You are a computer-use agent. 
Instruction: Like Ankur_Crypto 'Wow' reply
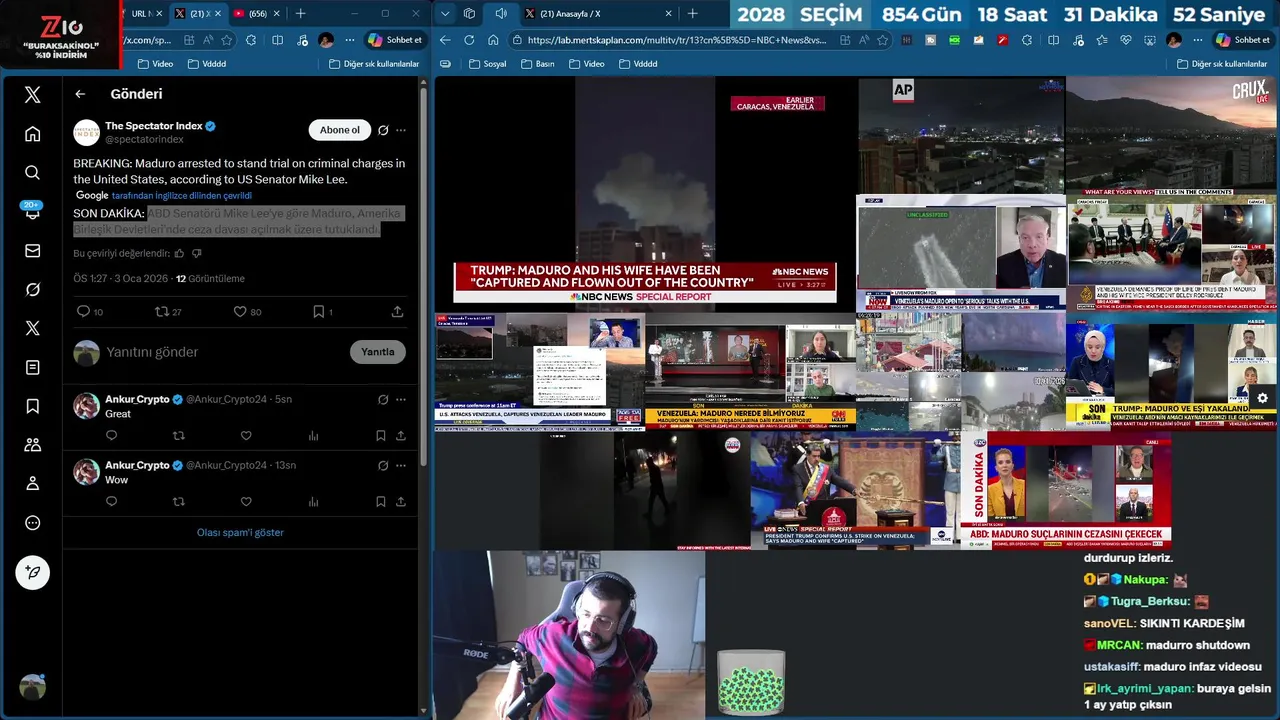246,502
